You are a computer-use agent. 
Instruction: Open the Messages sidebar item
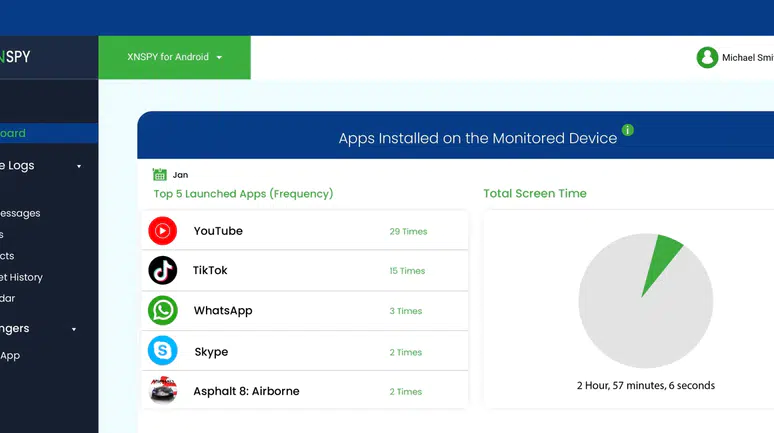coord(20,213)
